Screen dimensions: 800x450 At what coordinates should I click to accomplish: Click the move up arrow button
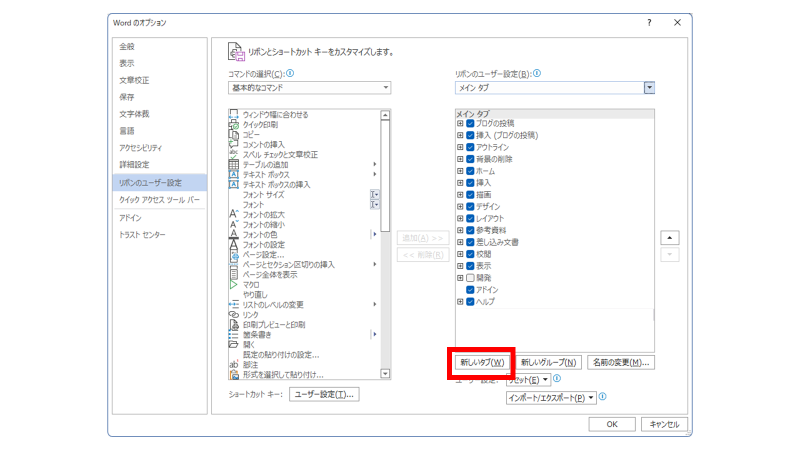669,238
